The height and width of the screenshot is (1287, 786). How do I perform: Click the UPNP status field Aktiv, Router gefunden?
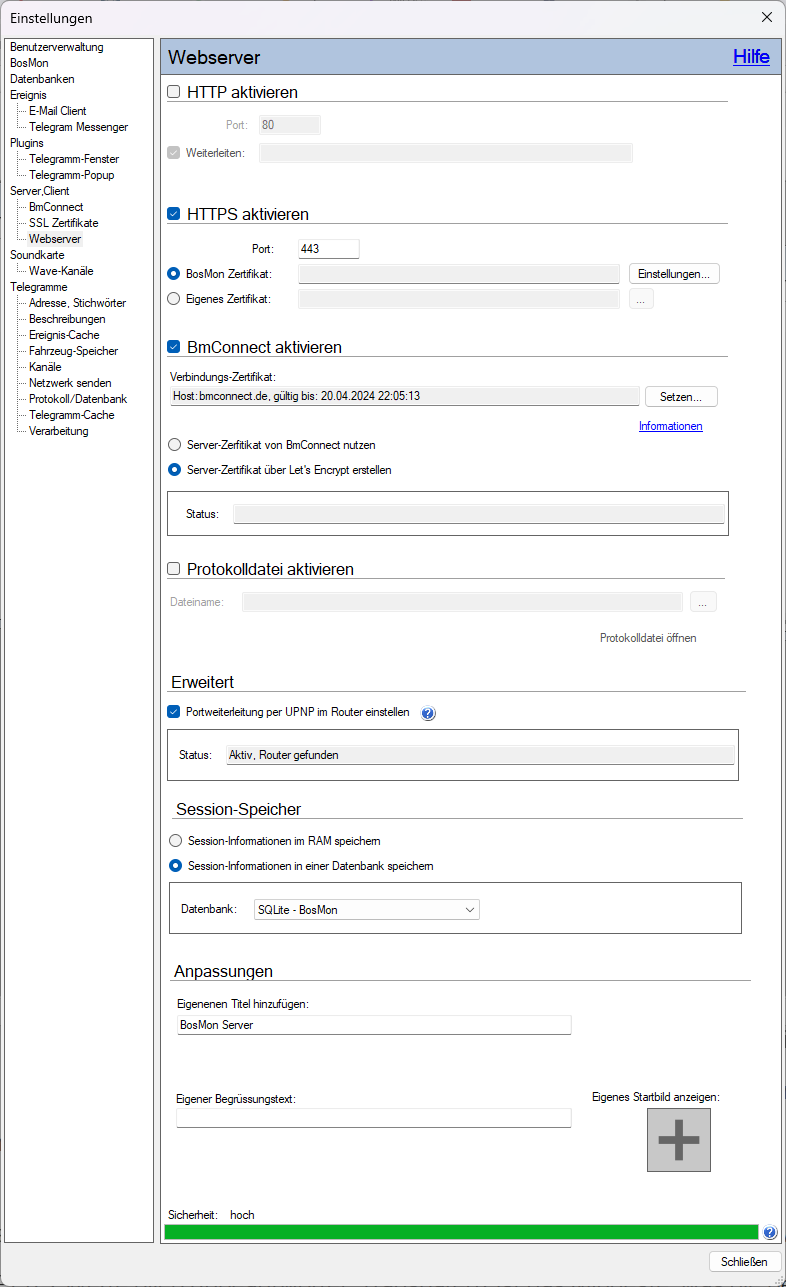(479, 756)
